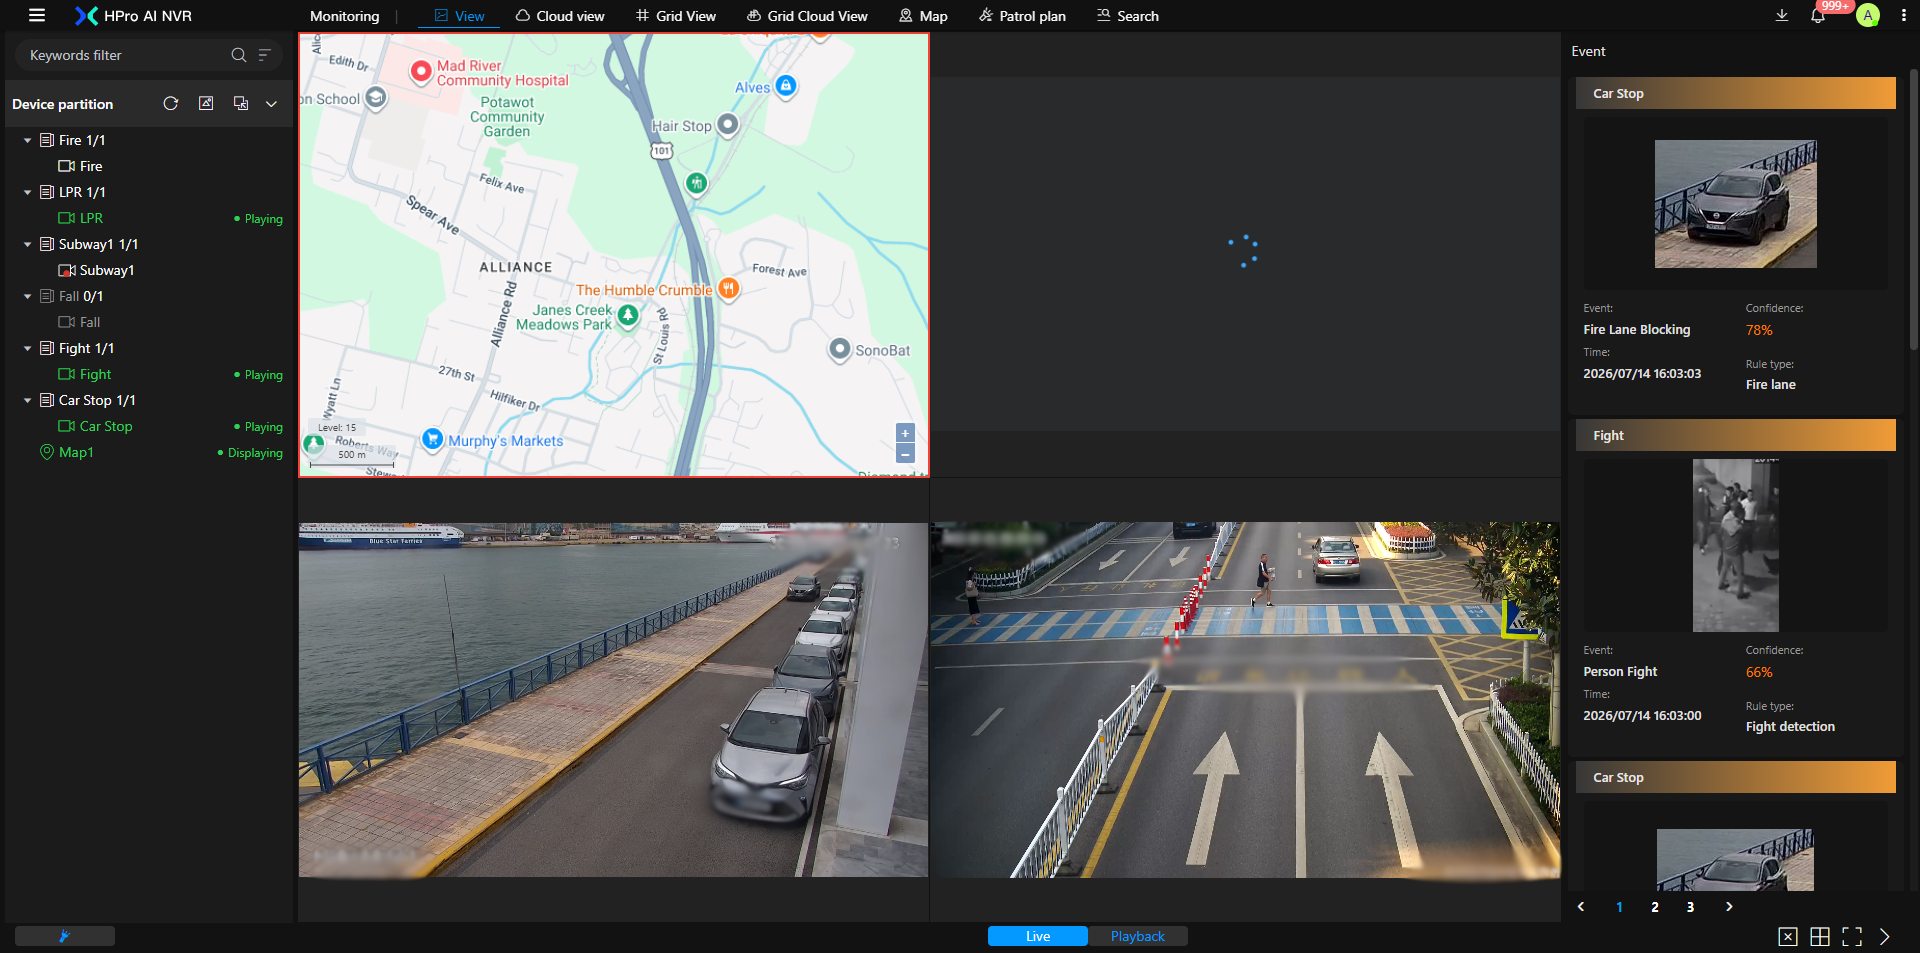
Task: Open the downloads icon in top bar
Action: 1782,15
